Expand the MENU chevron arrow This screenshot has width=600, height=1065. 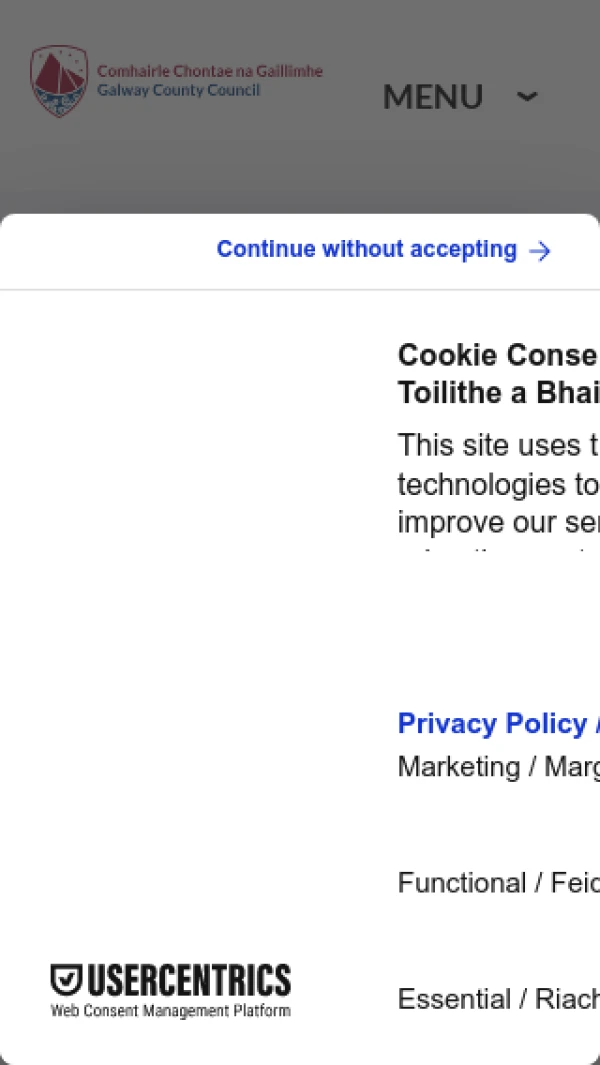(x=527, y=97)
